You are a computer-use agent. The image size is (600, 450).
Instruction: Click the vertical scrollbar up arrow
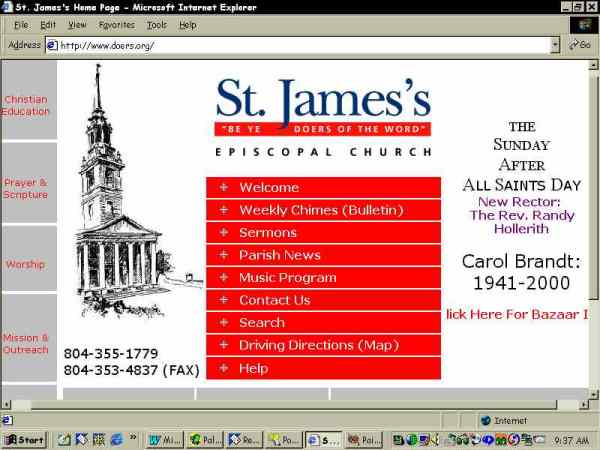[x=593, y=65]
